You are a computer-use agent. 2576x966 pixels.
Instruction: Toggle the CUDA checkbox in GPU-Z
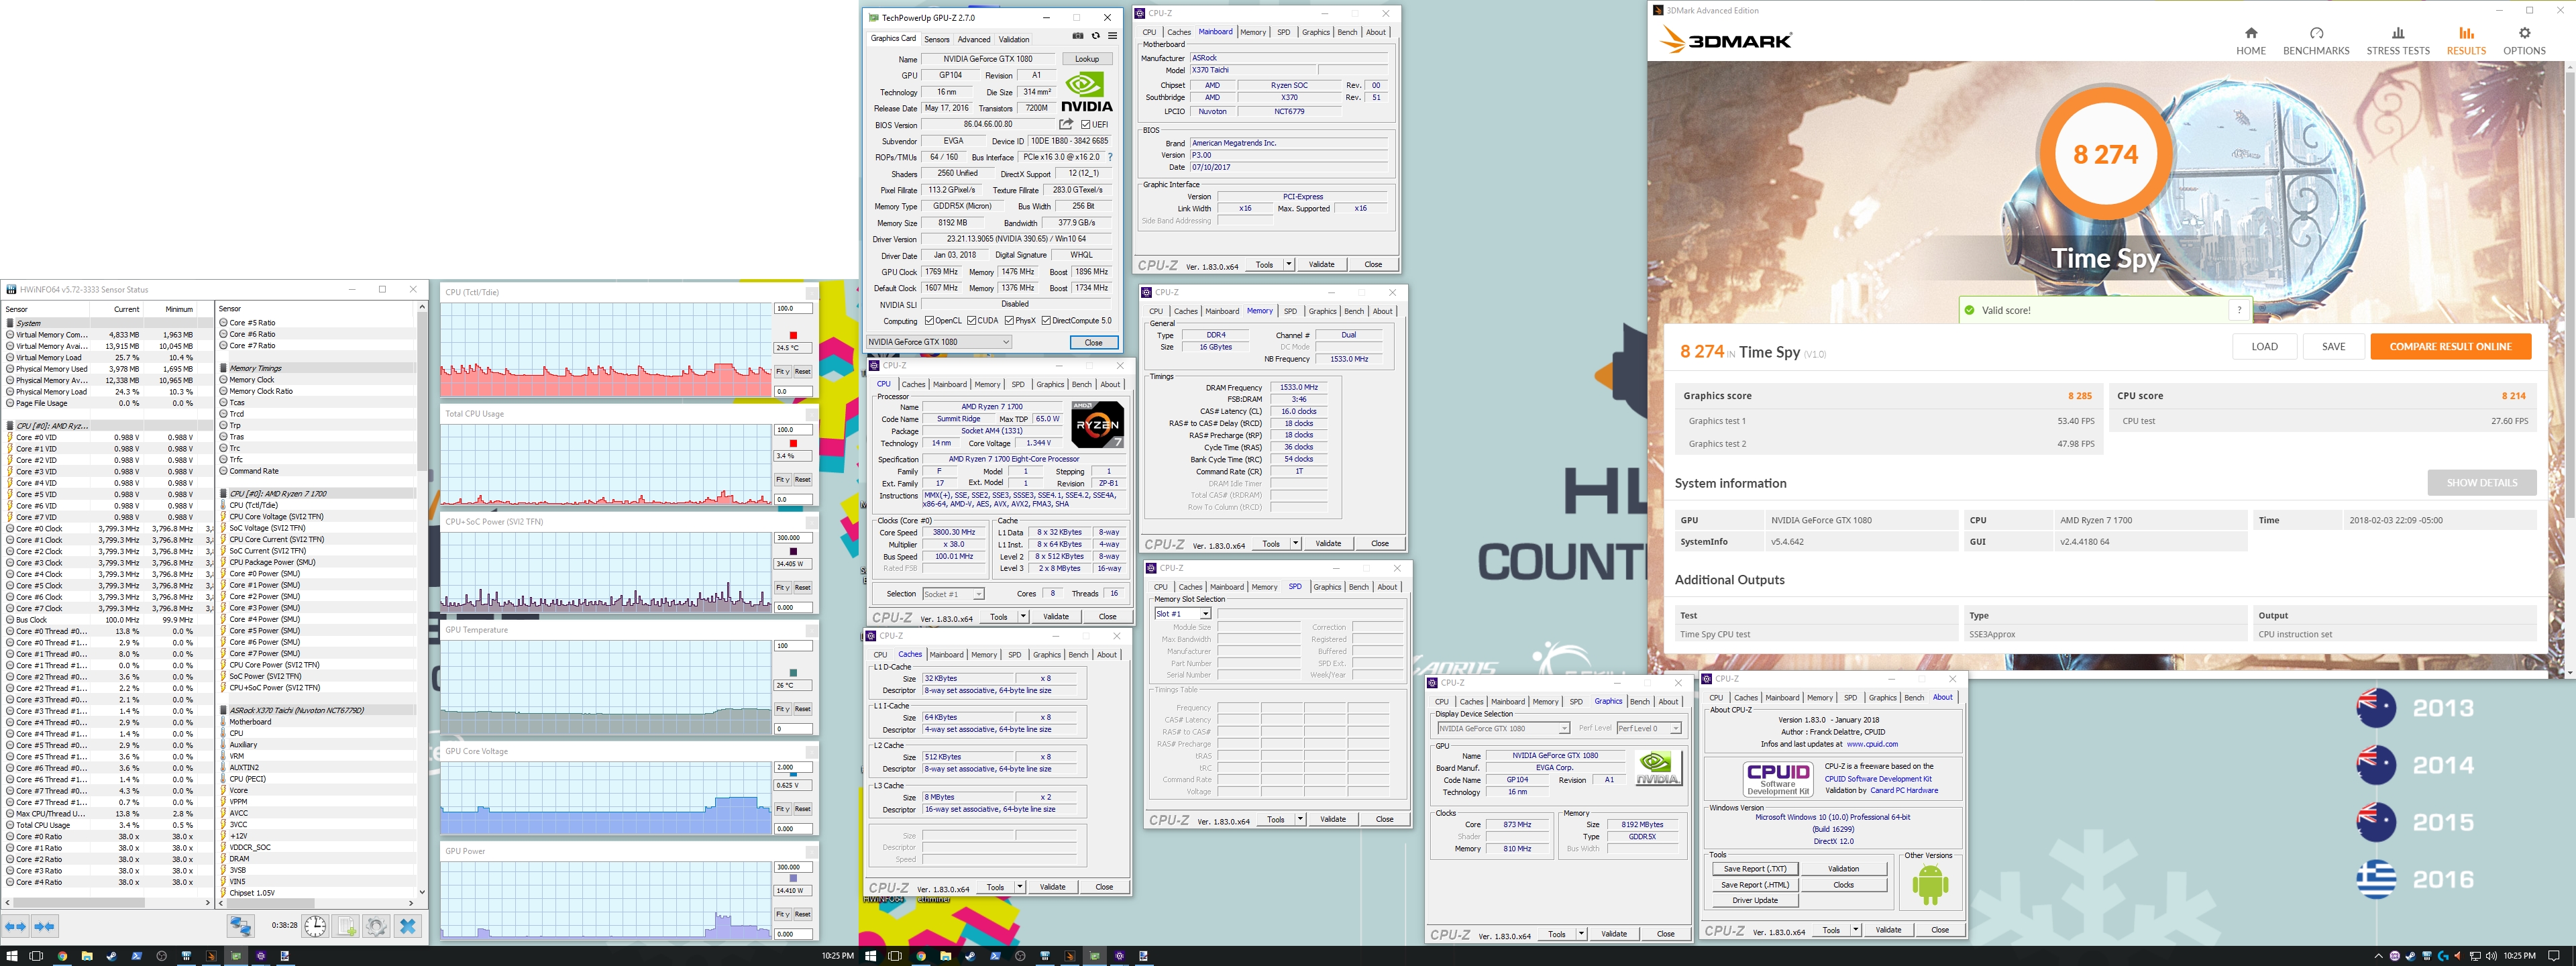tap(972, 321)
